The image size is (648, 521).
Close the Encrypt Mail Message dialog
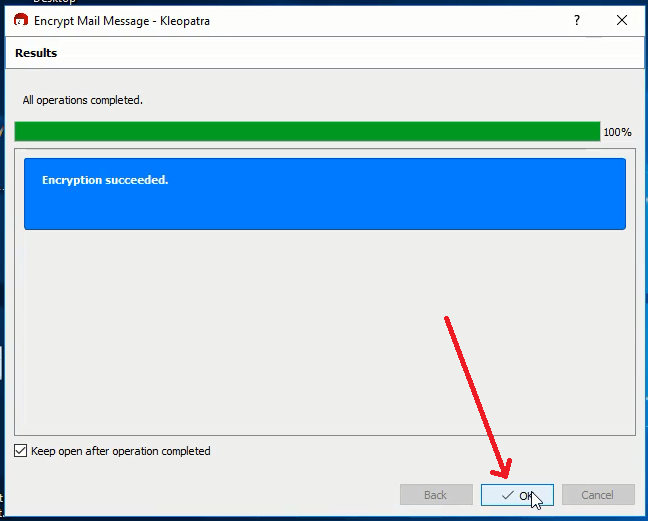click(x=622, y=20)
